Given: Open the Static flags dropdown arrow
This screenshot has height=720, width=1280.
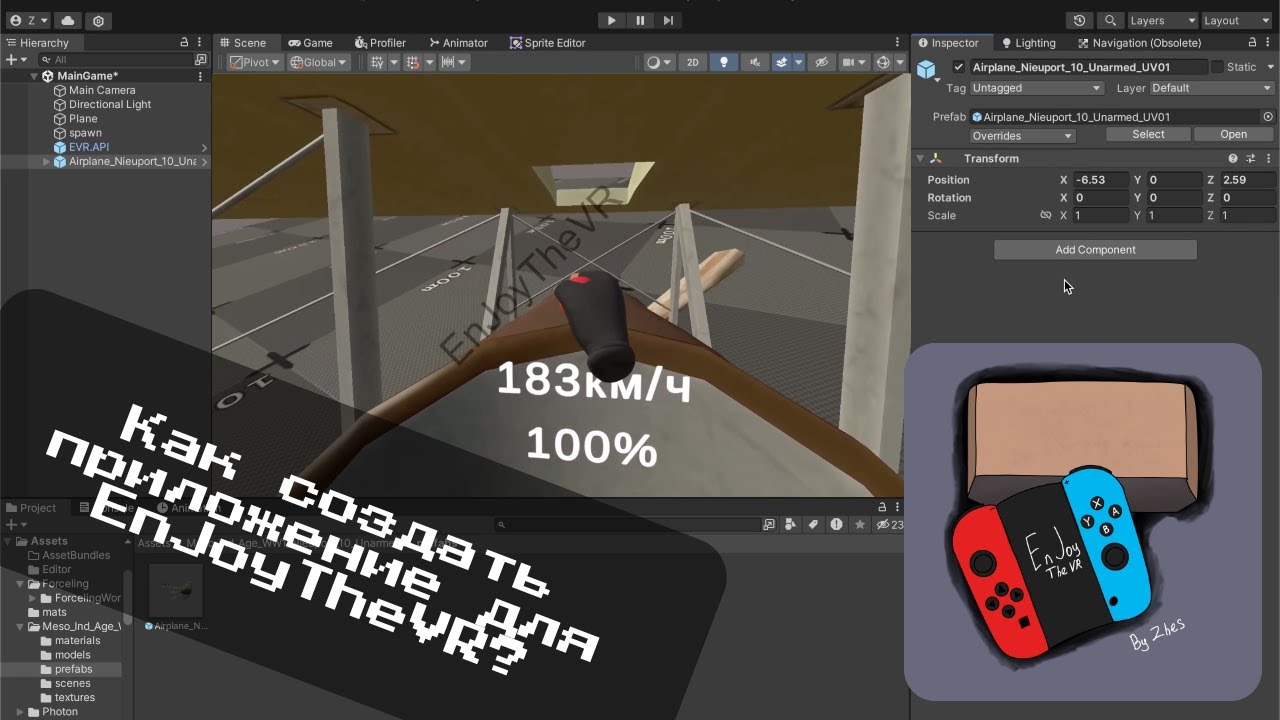Looking at the screenshot, I should pyautogui.click(x=1270, y=67).
